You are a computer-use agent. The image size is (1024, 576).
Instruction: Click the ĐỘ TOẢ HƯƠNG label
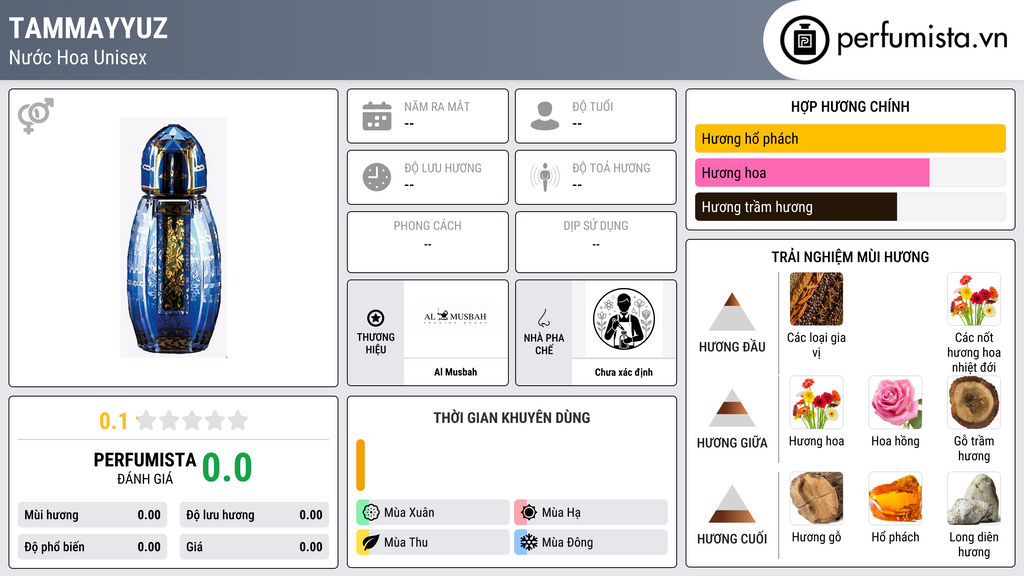click(611, 168)
